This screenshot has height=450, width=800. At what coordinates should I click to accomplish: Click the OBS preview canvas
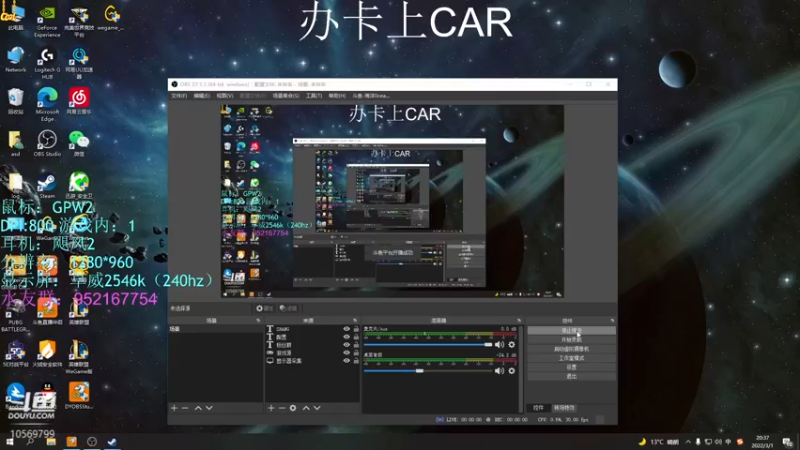pos(392,201)
